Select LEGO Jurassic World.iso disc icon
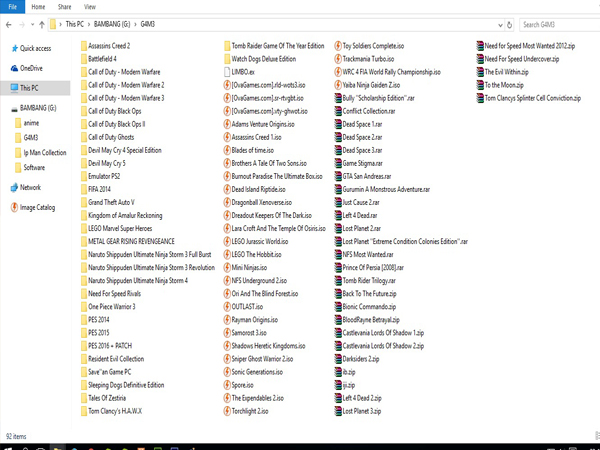600x450 pixels. pyautogui.click(x=227, y=242)
